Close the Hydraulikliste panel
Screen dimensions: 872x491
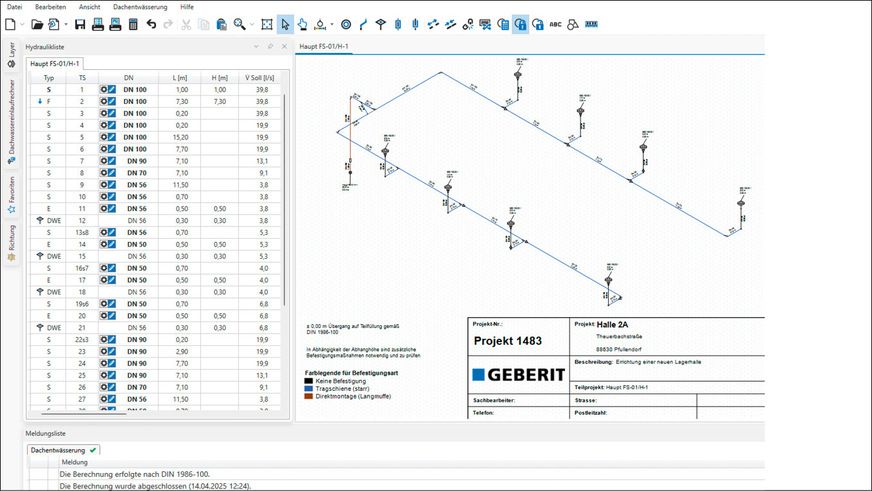coord(284,46)
